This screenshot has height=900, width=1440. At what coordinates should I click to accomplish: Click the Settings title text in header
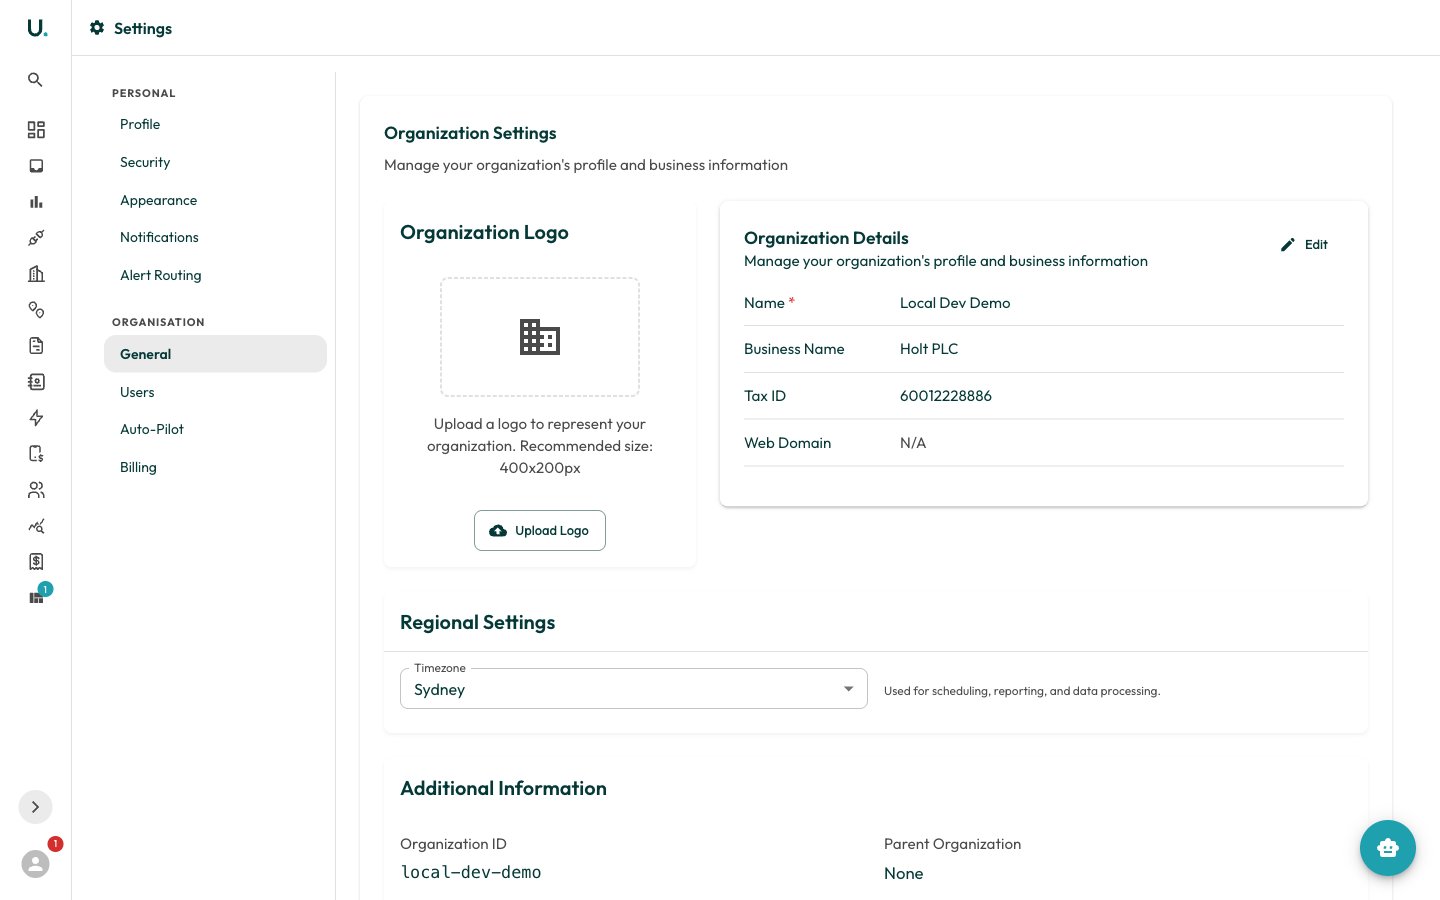[x=143, y=29]
